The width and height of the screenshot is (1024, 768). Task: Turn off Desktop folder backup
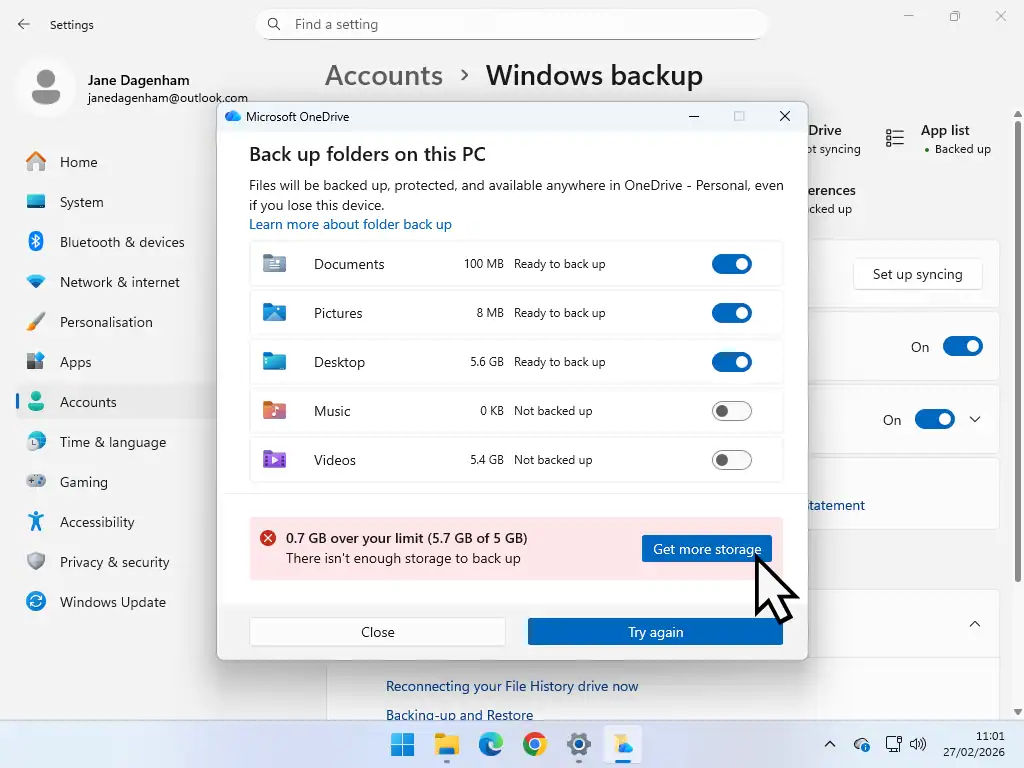tap(731, 361)
